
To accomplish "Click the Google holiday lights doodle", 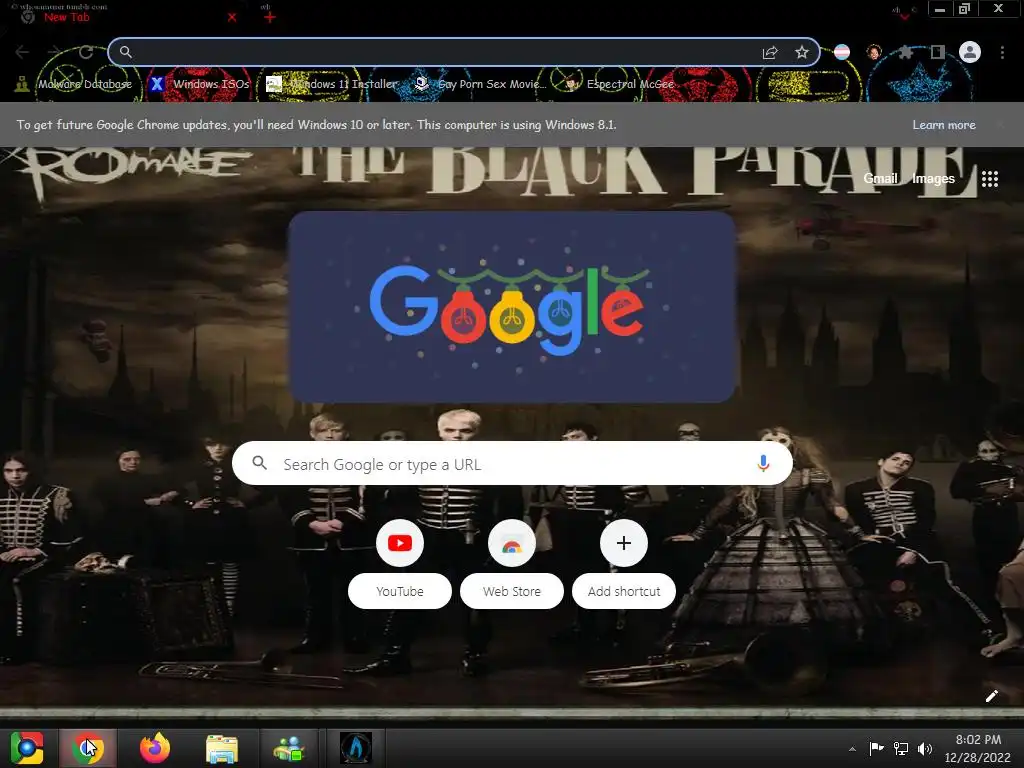I will click(x=512, y=307).
